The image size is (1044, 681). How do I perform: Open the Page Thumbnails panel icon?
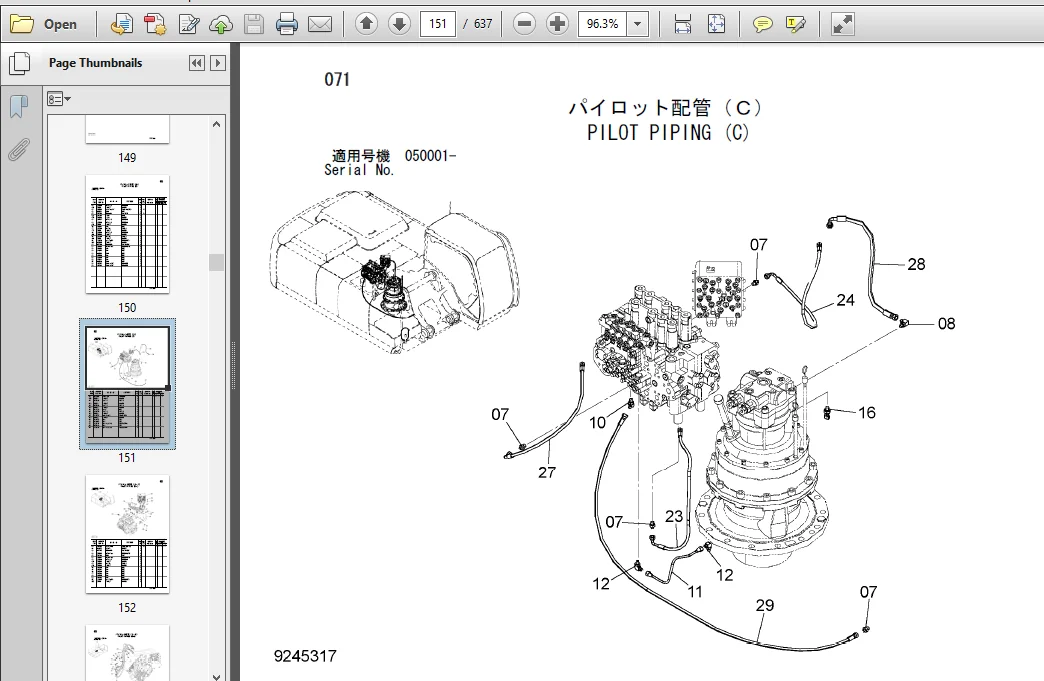click(19, 63)
